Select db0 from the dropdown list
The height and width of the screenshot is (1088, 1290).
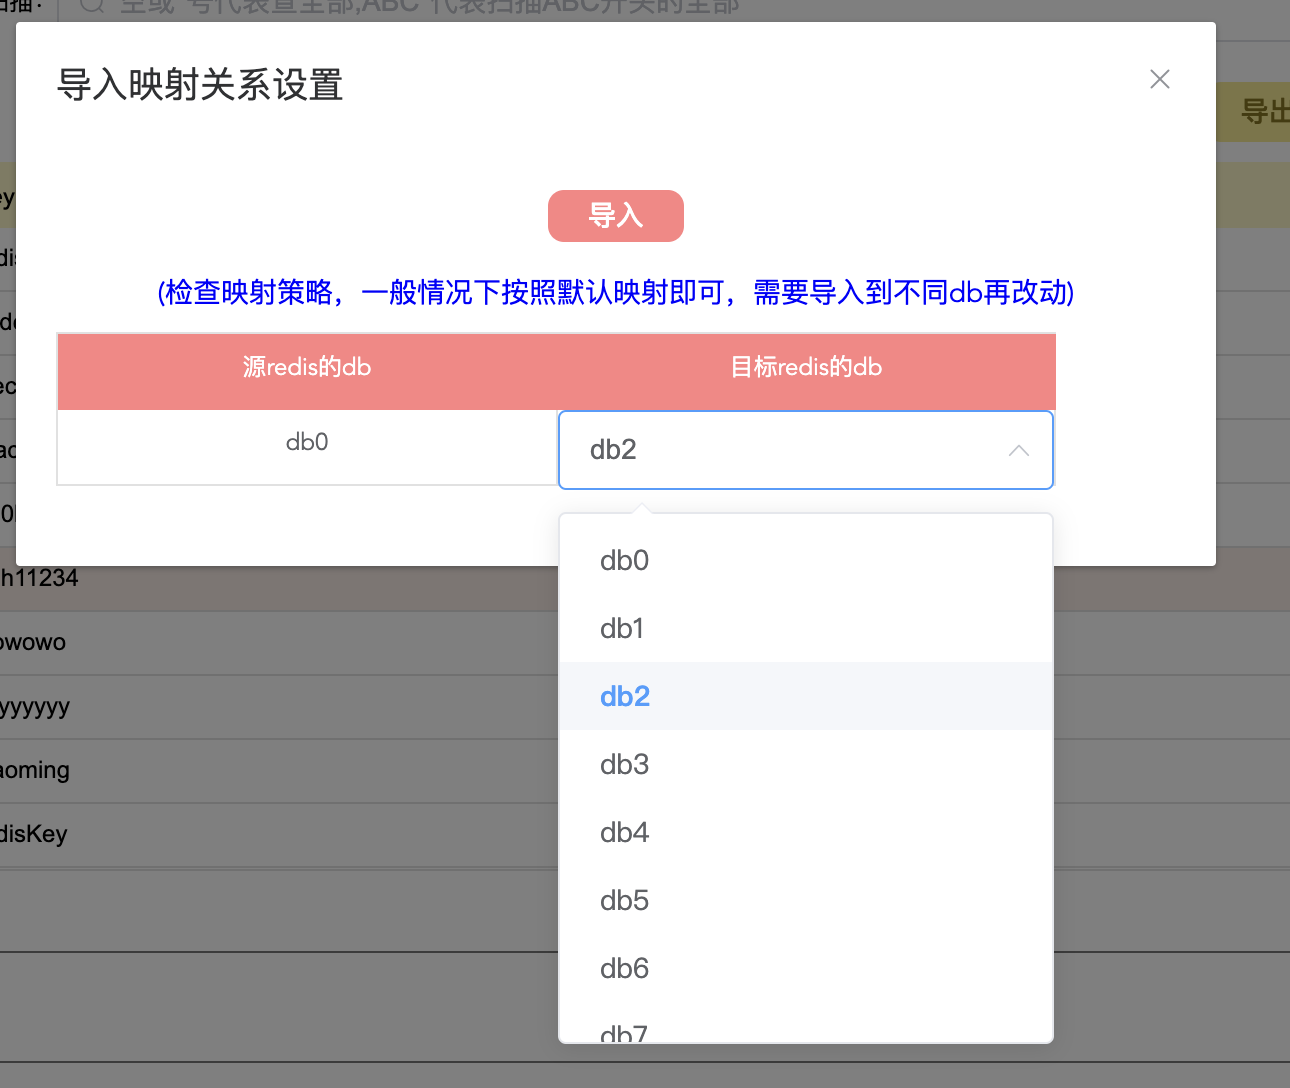click(x=624, y=561)
